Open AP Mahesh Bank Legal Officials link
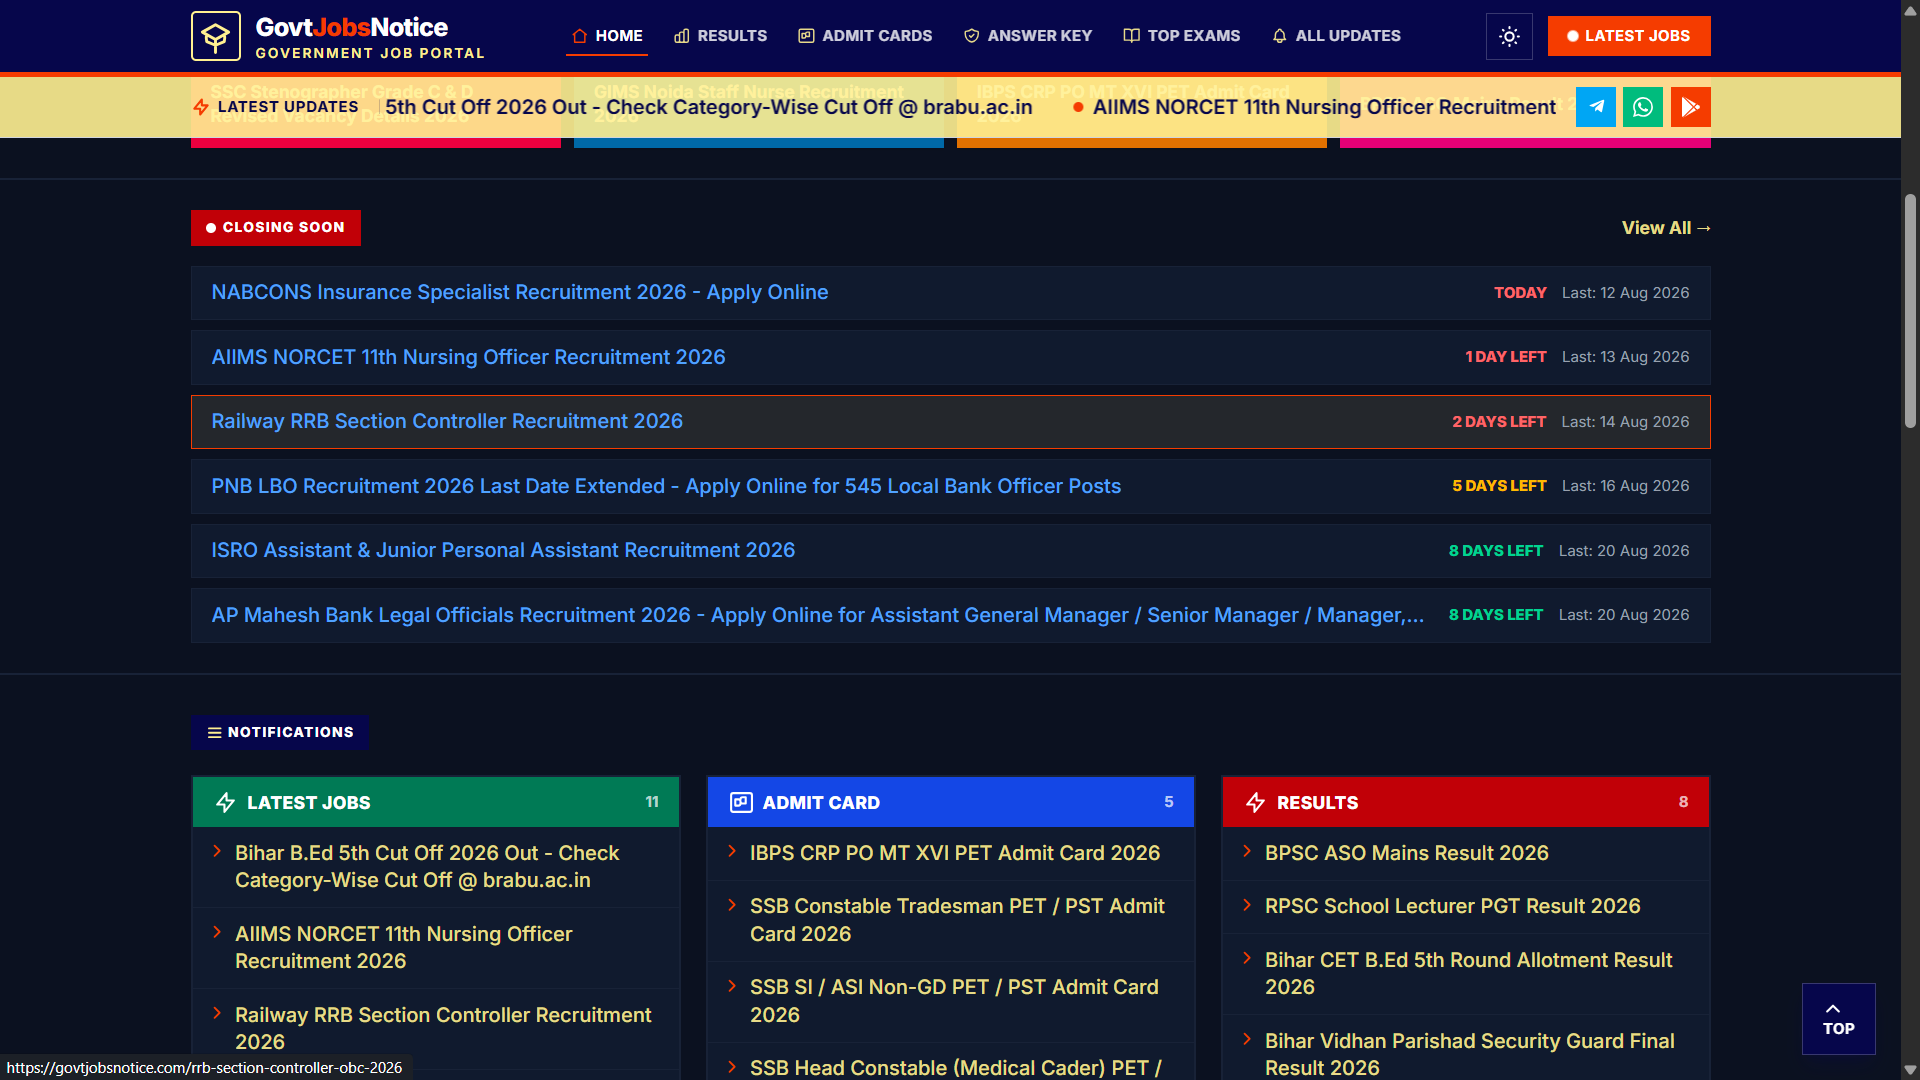The width and height of the screenshot is (1920, 1080). point(818,615)
